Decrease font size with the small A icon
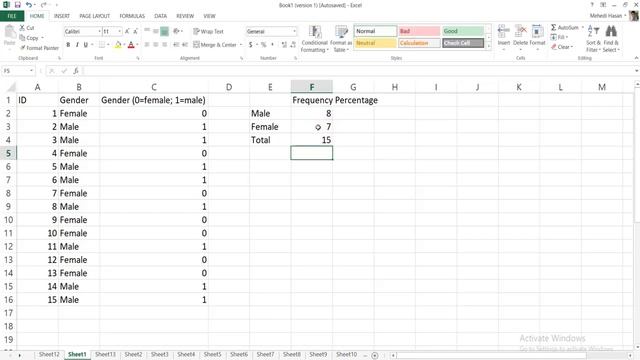This screenshot has width=640, height=360. pyautogui.click(x=135, y=31)
